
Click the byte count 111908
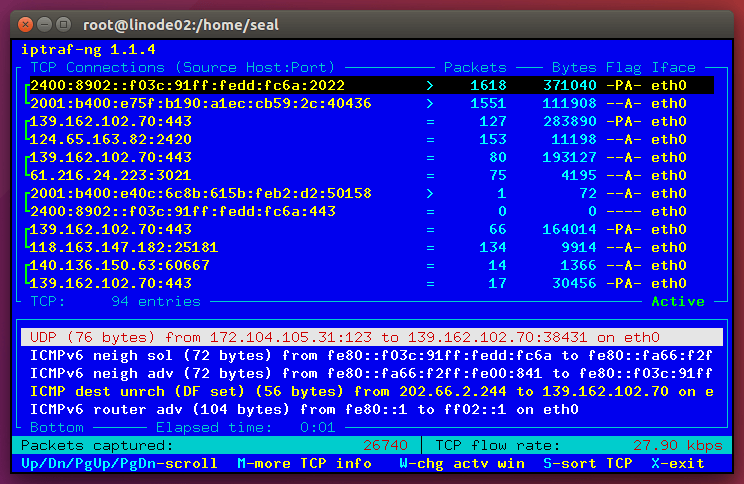point(569,103)
